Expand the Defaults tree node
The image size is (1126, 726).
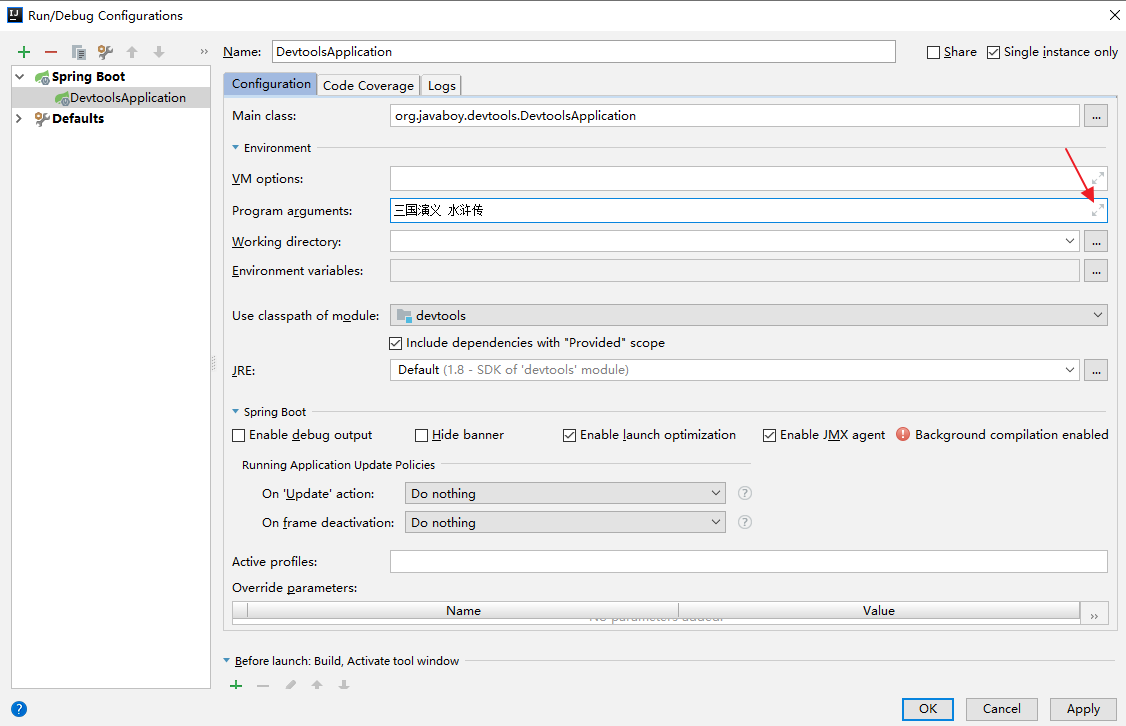click(x=19, y=118)
